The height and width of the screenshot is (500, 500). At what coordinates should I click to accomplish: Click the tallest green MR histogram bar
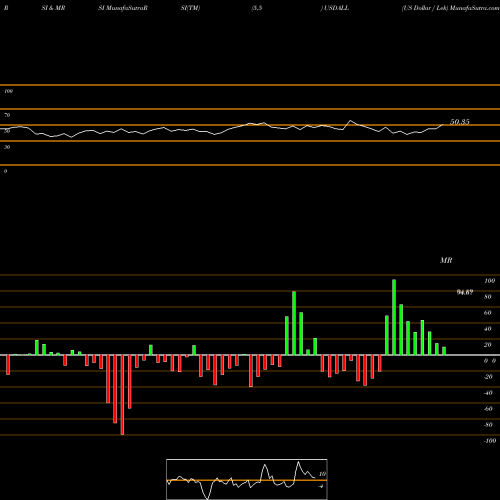pyautogui.click(x=394, y=317)
